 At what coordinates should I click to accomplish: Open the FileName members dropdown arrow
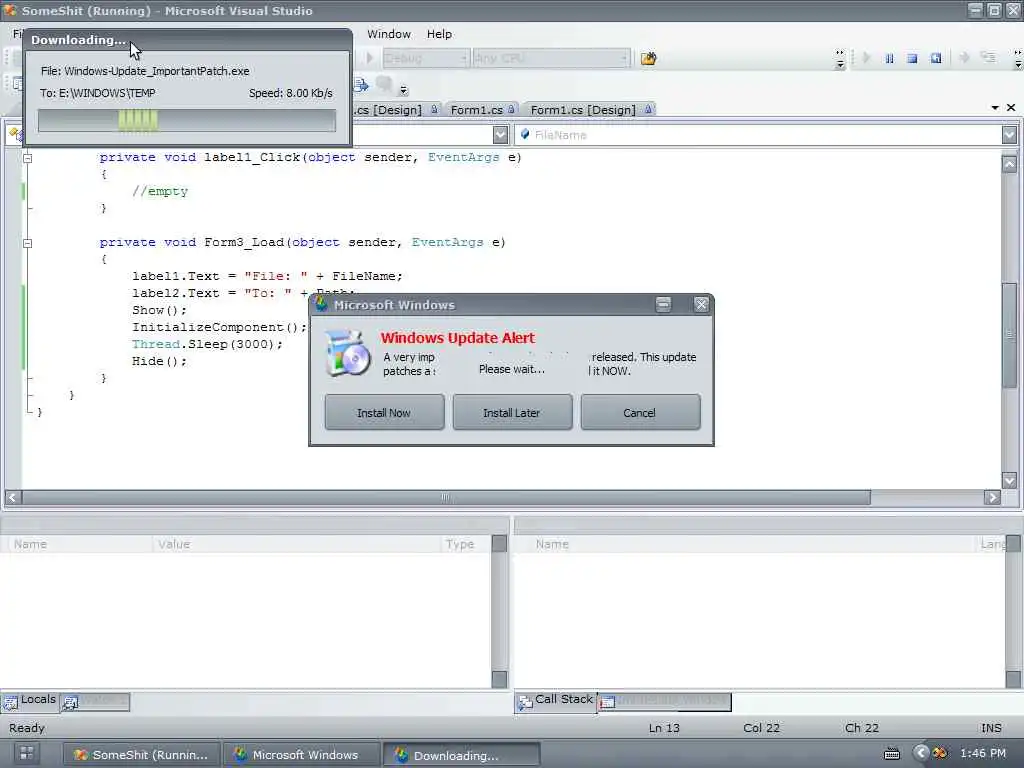pos(1009,135)
